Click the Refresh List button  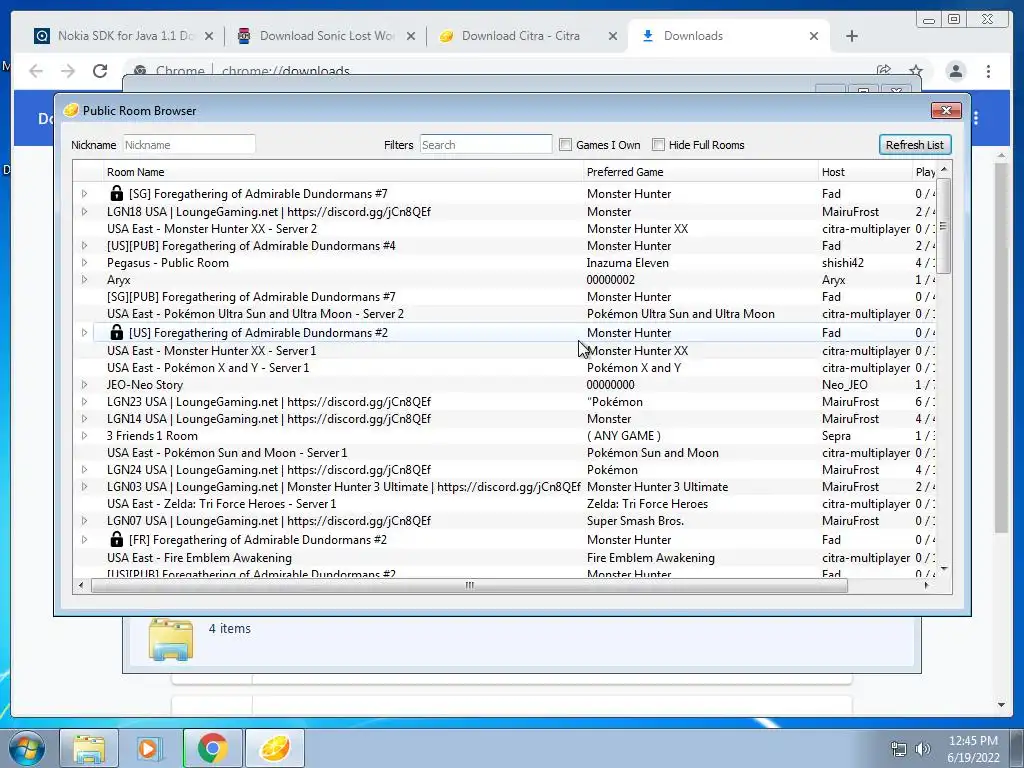[x=914, y=144]
